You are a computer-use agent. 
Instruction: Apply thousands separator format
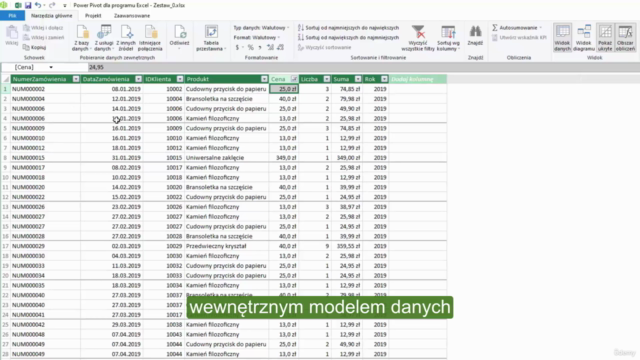(x=260, y=47)
